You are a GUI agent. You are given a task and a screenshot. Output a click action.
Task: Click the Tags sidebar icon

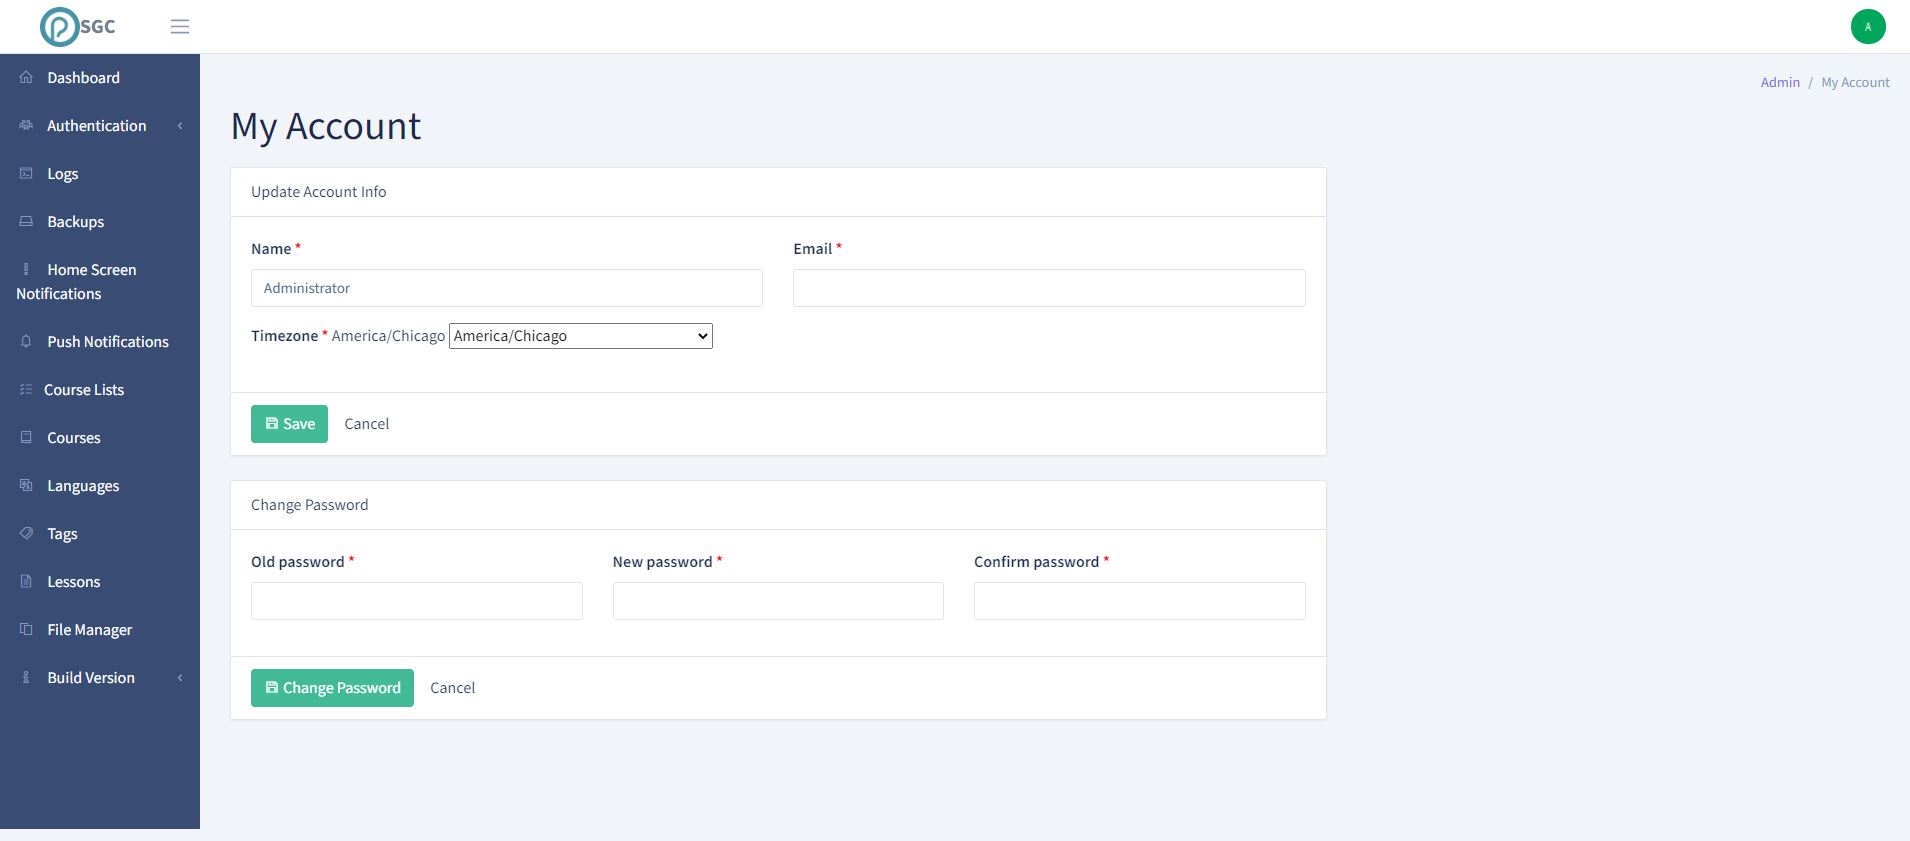click(x=26, y=534)
